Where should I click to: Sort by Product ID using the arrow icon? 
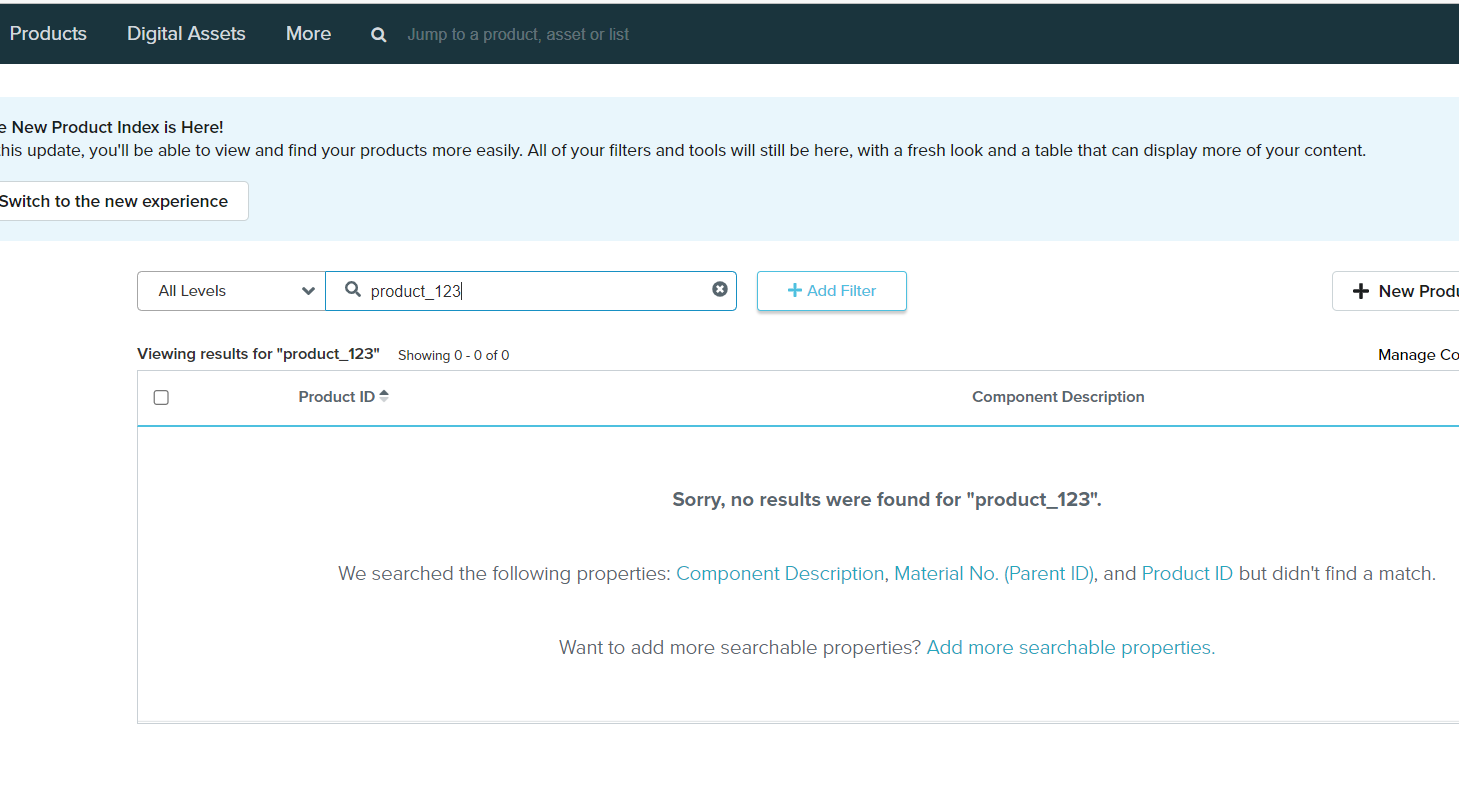pyautogui.click(x=384, y=397)
